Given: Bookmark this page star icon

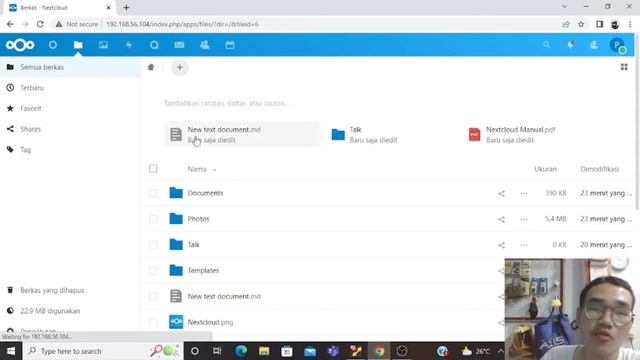Looking at the screenshot, I should click(581, 24).
